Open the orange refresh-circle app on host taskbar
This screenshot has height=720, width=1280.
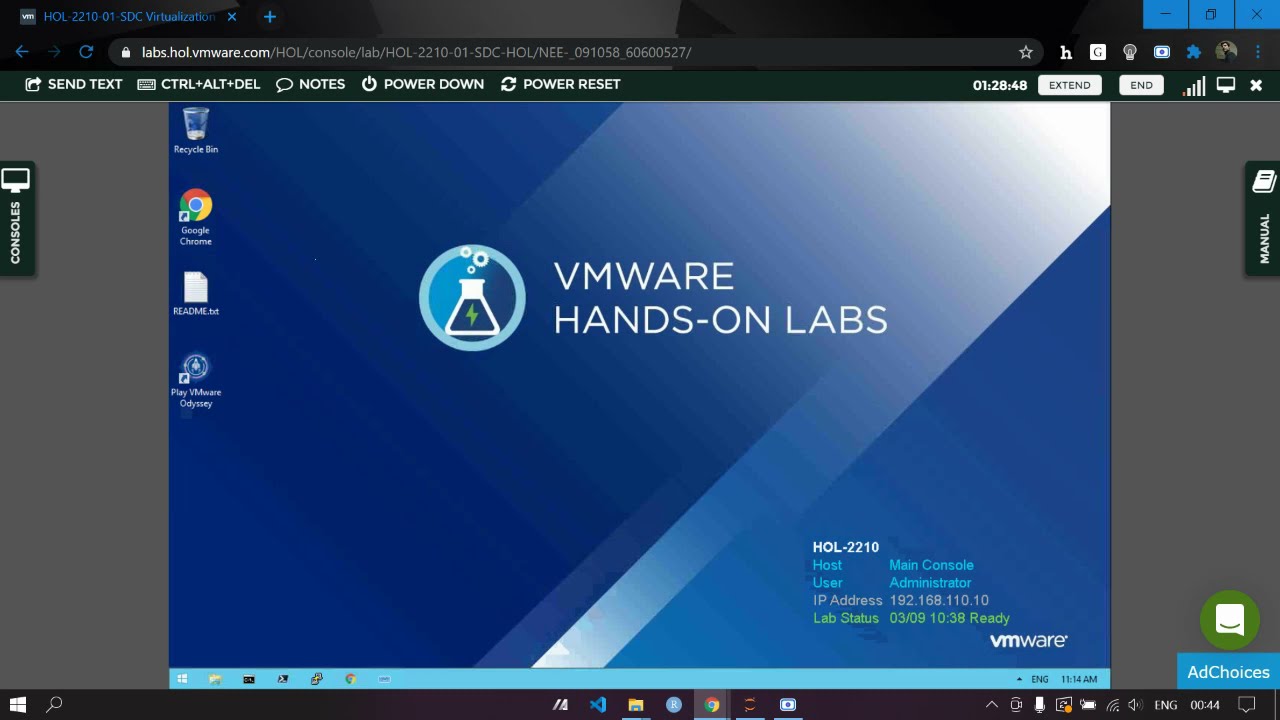coord(750,705)
